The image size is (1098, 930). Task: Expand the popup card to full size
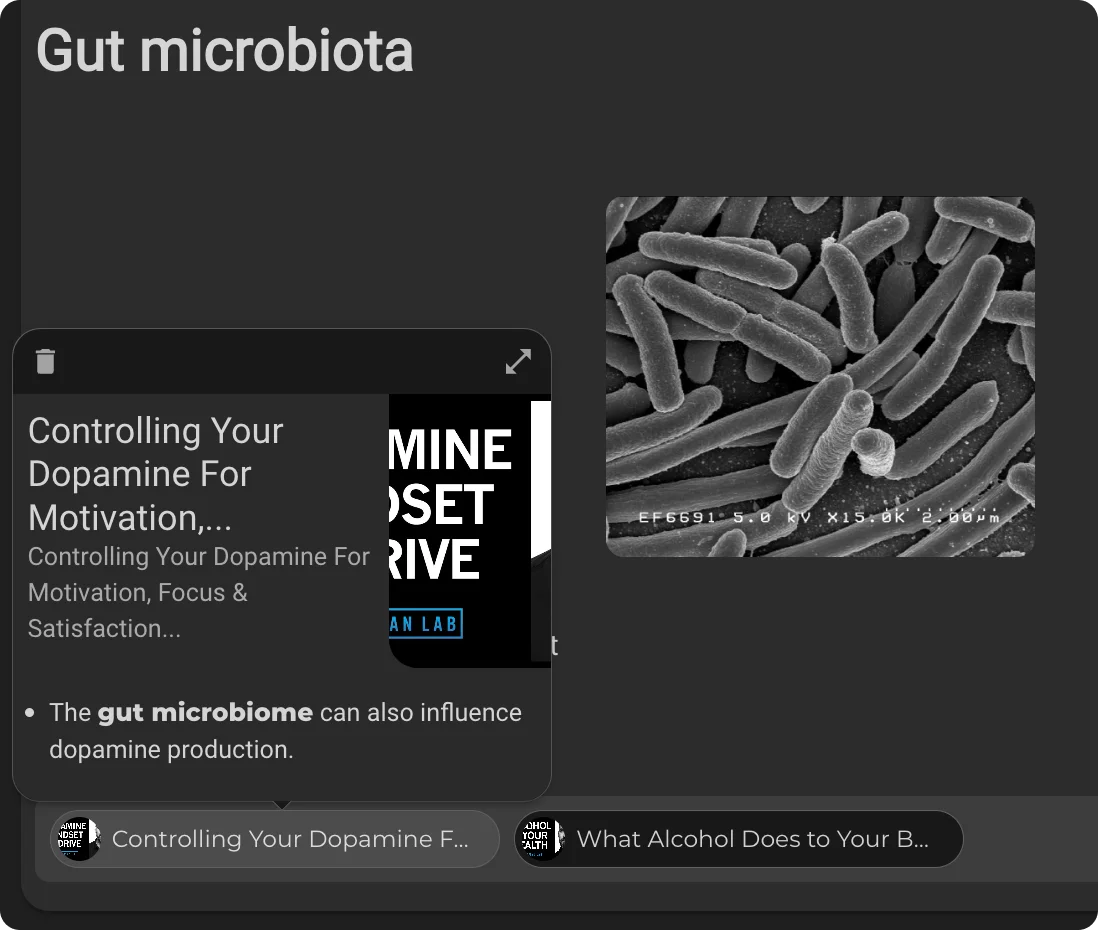518,361
